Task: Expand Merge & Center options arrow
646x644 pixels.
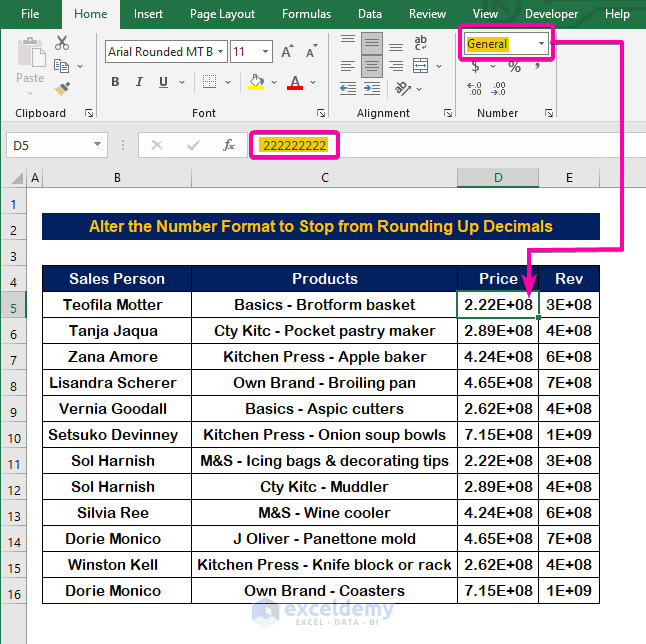Action: (439, 66)
